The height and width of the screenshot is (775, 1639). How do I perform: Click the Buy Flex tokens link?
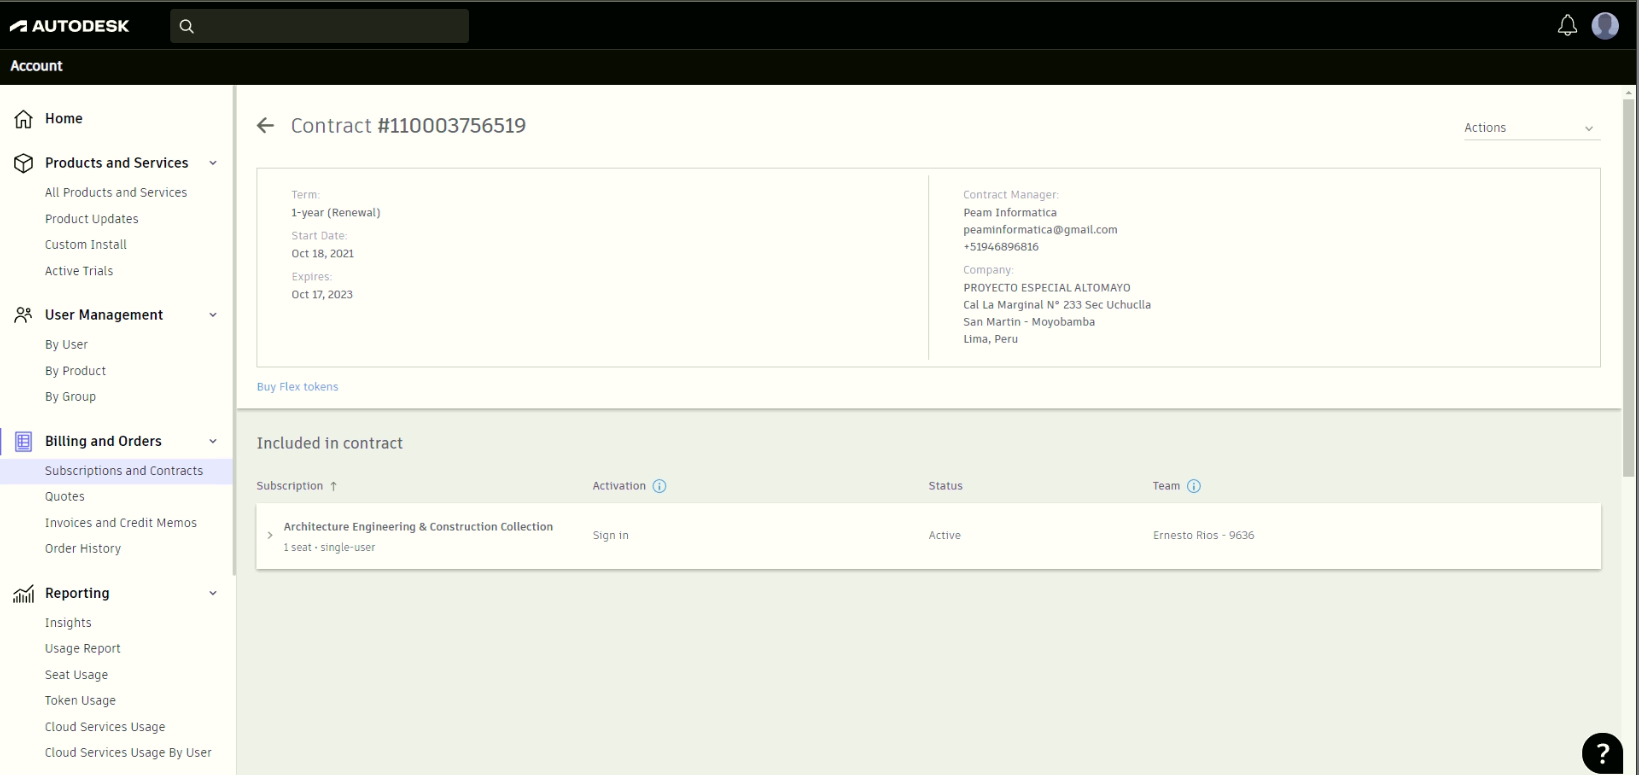[x=297, y=387]
